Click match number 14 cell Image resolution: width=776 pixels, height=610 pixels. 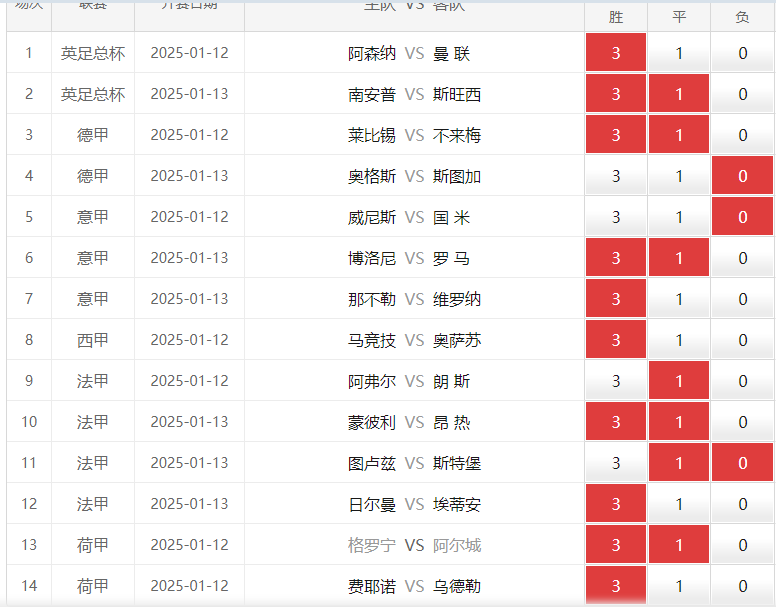tap(29, 586)
